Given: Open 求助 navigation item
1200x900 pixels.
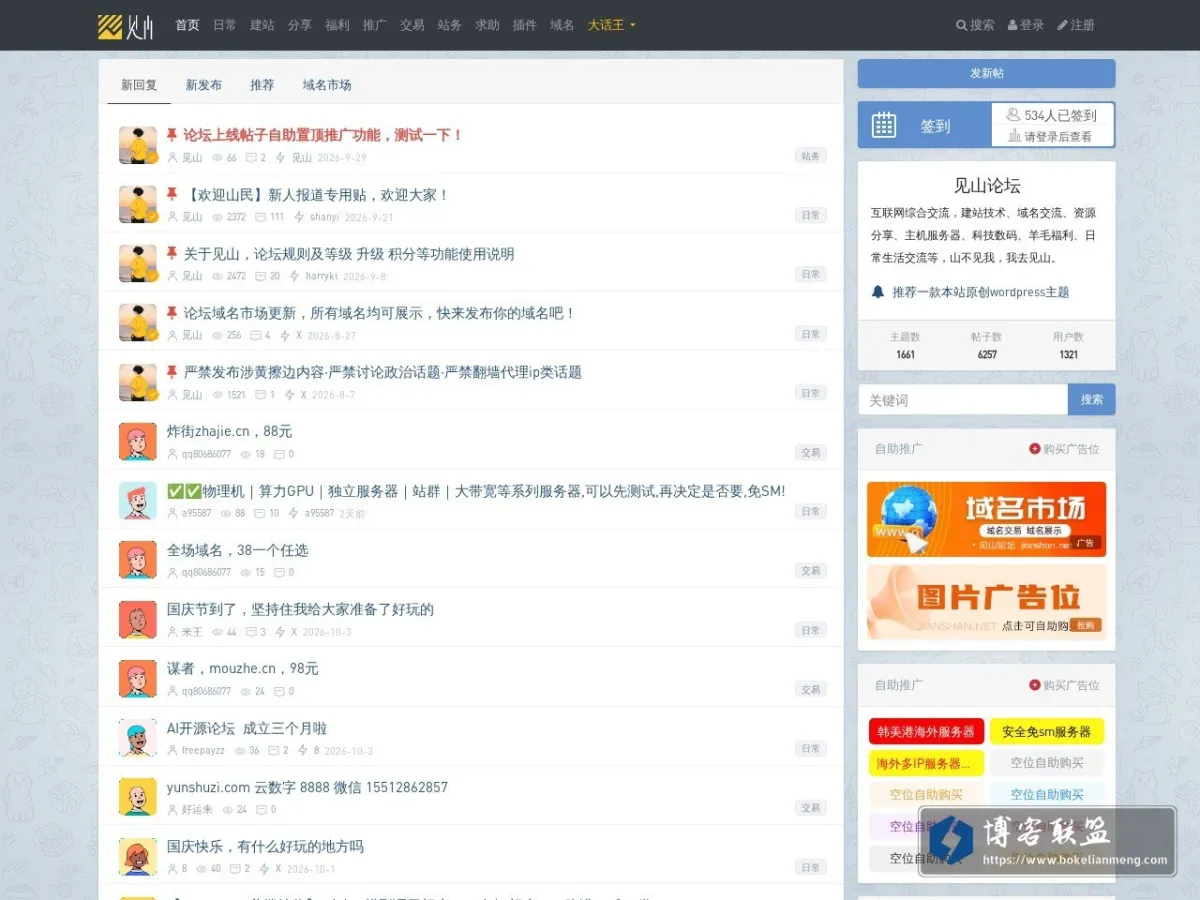Looking at the screenshot, I should click(487, 25).
